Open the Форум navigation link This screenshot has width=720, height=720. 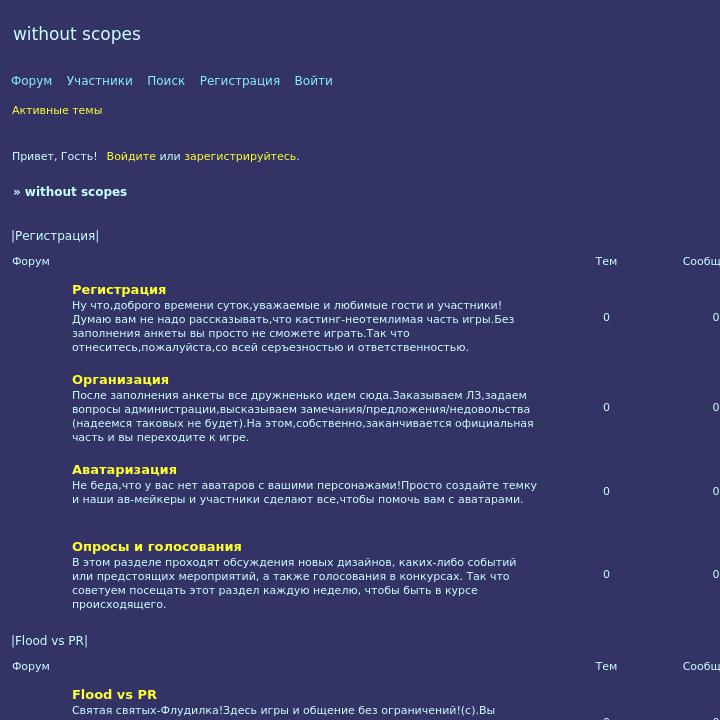31,81
